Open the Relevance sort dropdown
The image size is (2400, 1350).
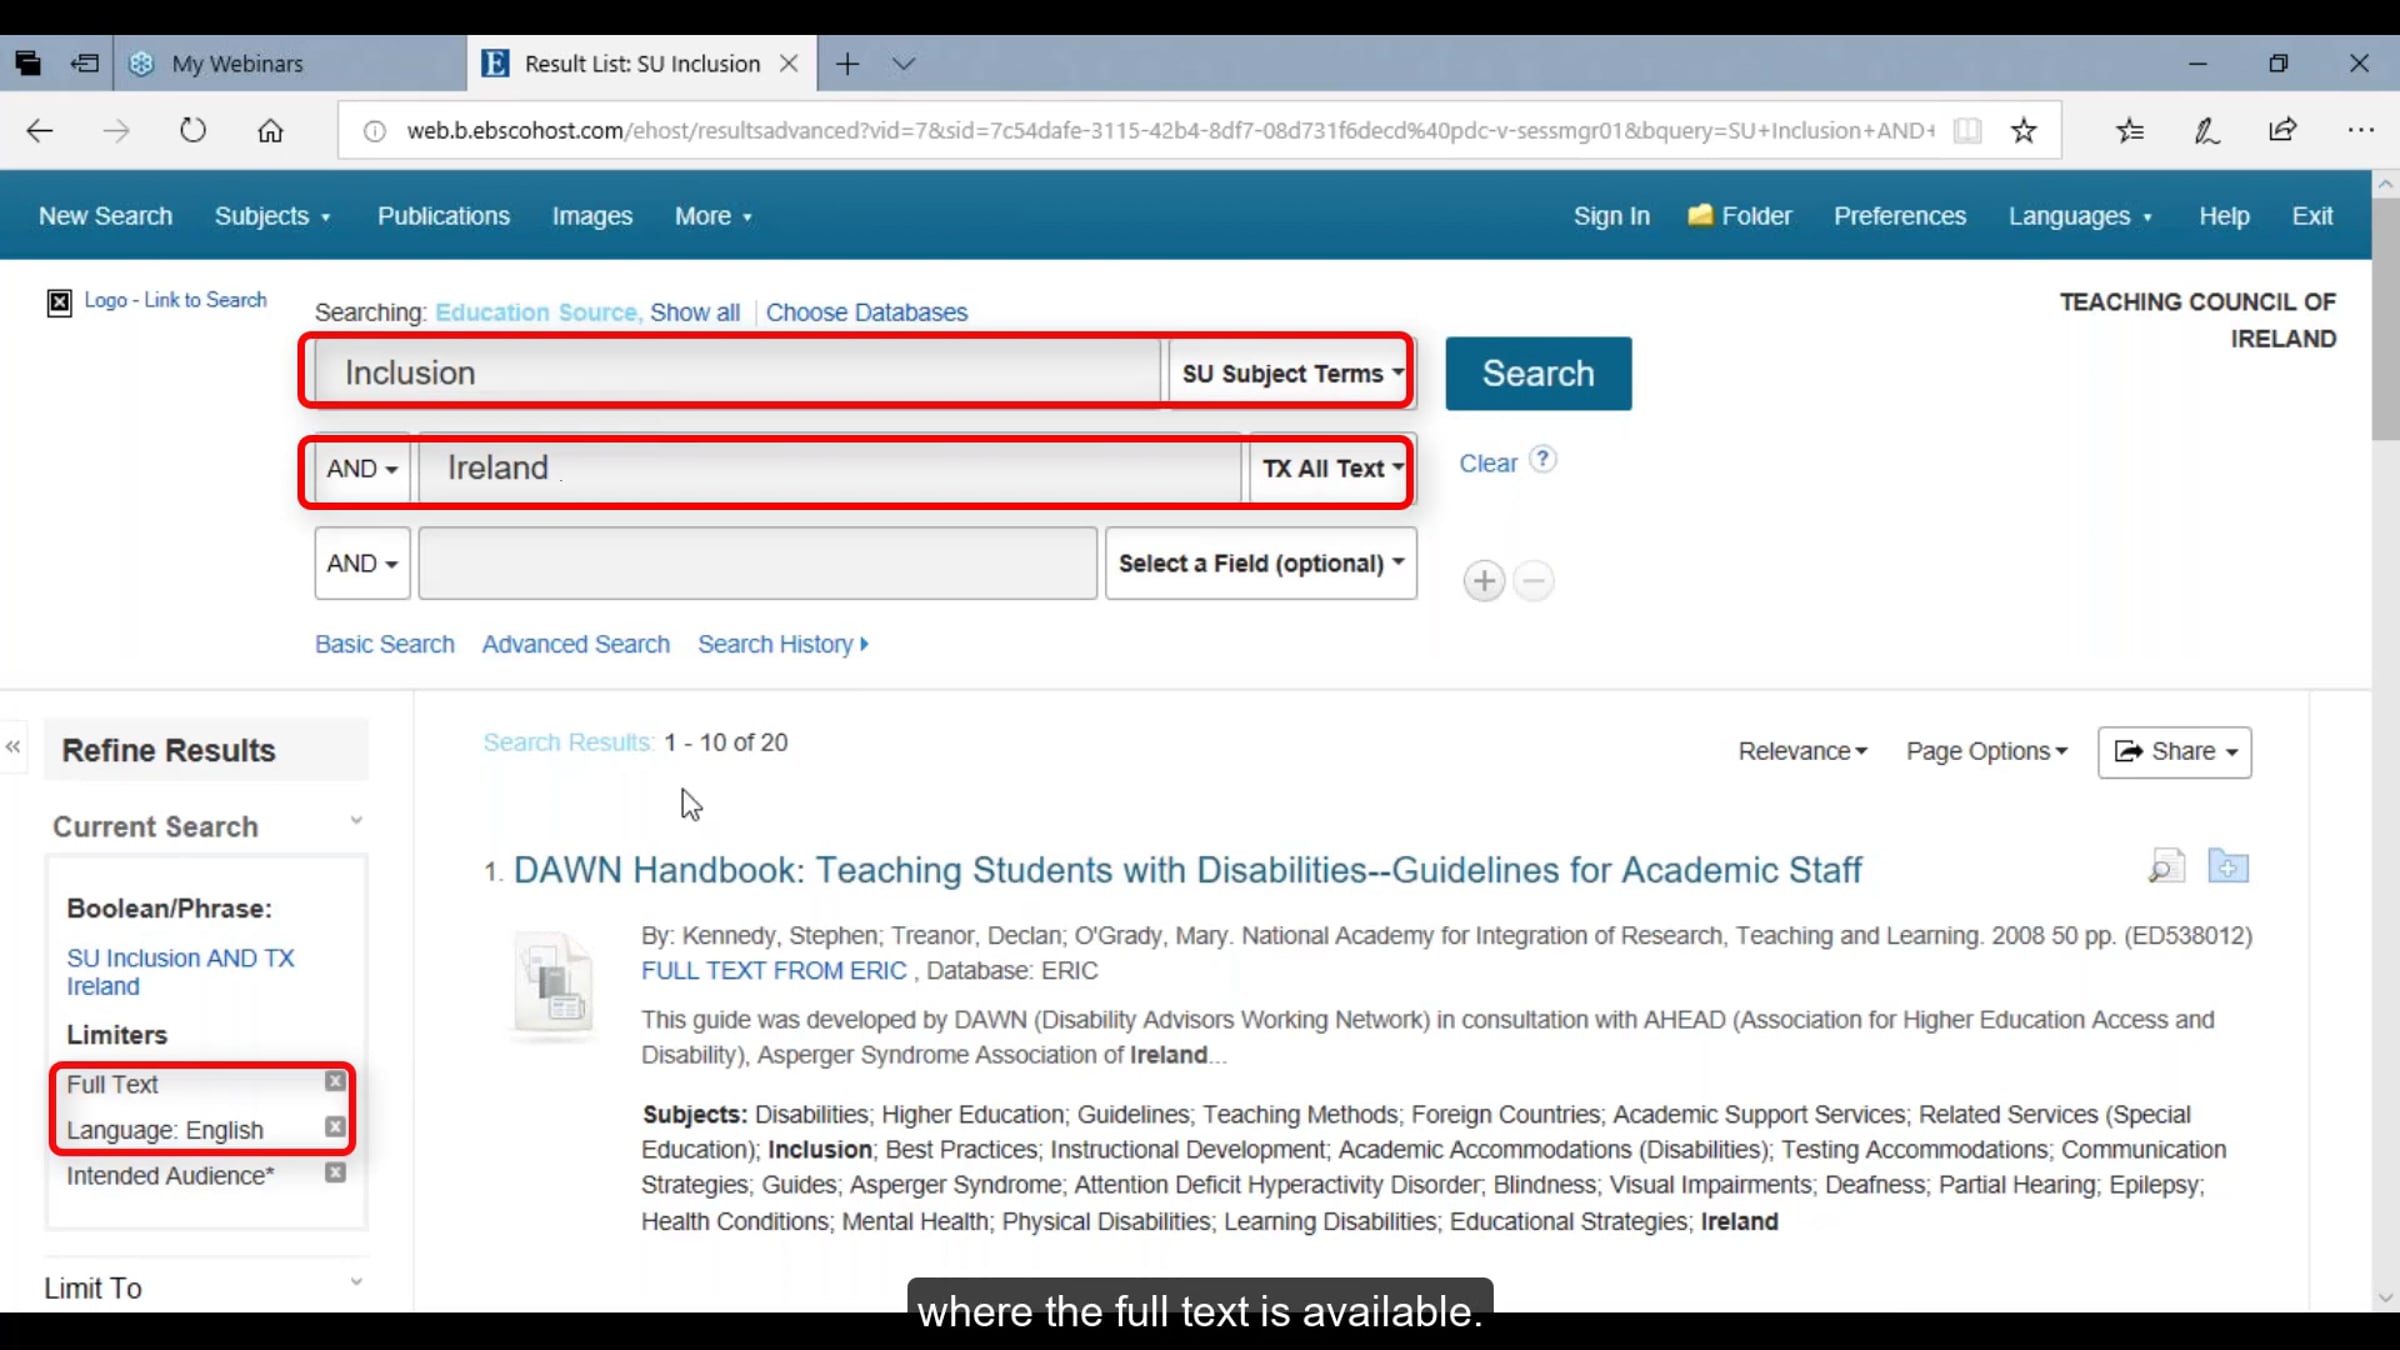[1802, 751]
